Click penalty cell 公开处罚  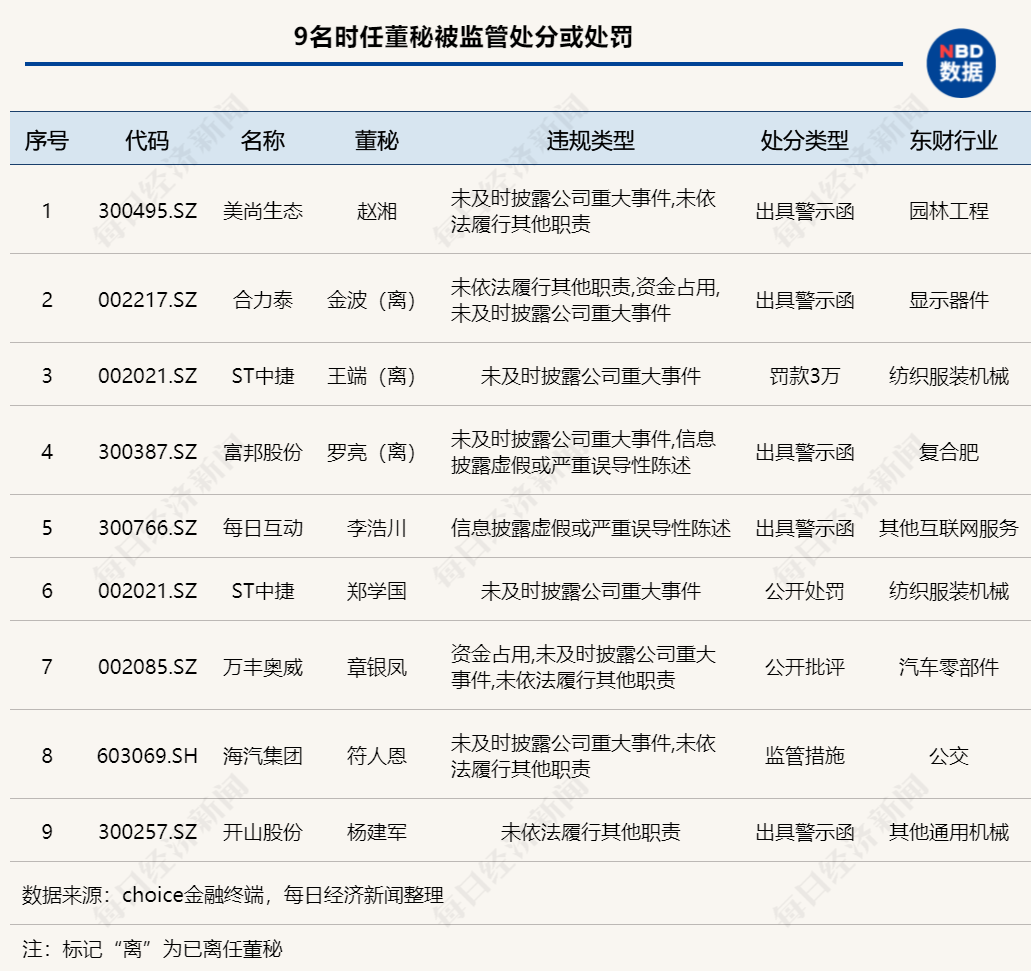[x=804, y=591]
